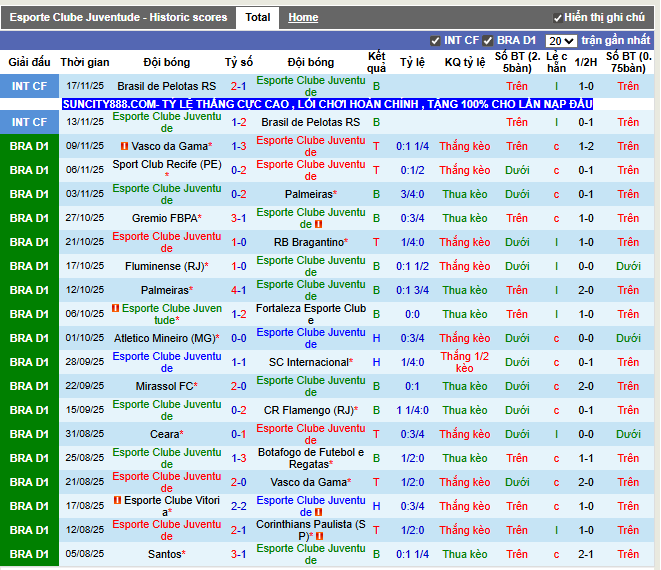The width and height of the screenshot is (661, 570).
Task: Click red card icon next to Gremio FBPA opponent 27/10/25
Action: [319, 224]
